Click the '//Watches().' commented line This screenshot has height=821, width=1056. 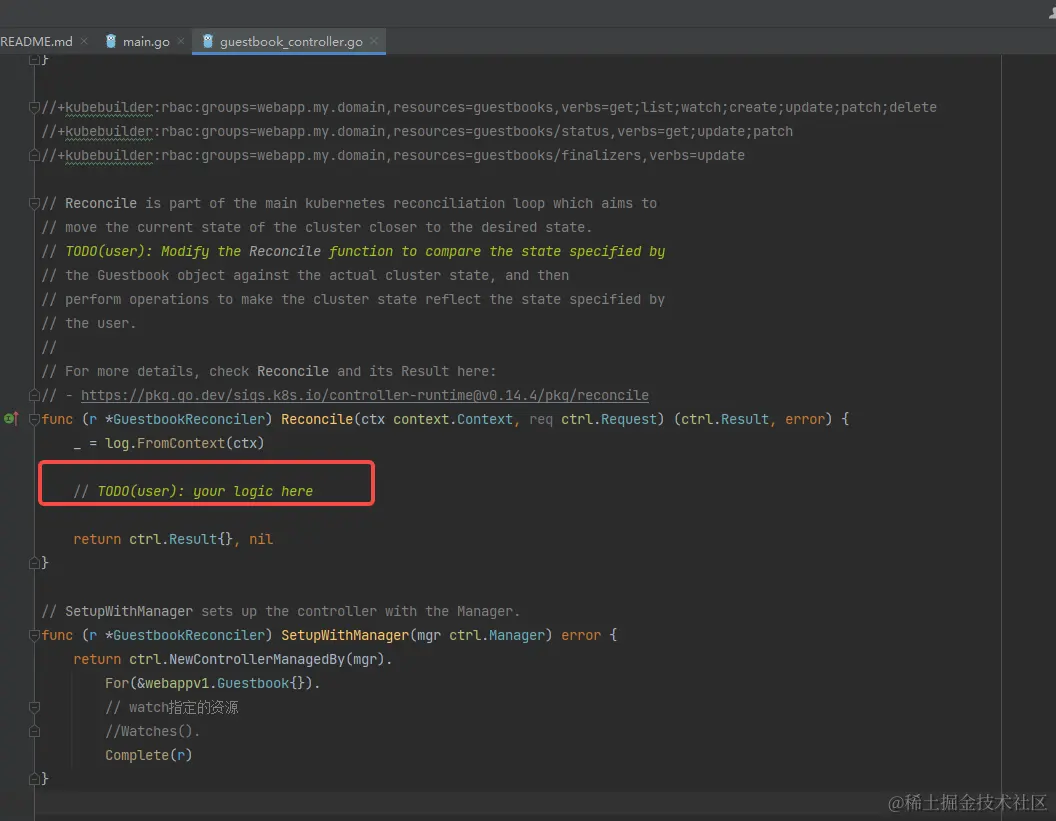153,731
